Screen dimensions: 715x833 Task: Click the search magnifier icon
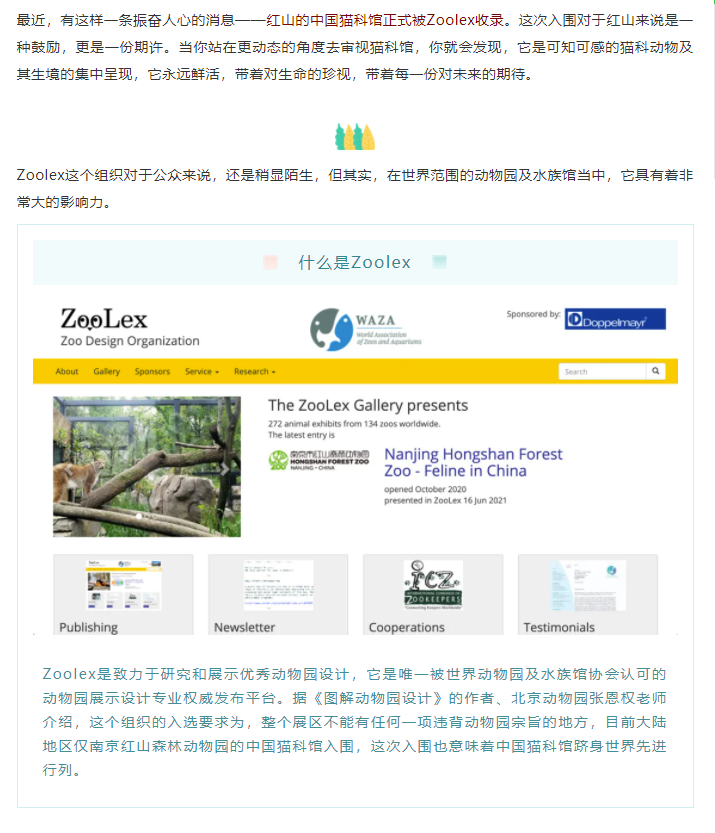656,371
